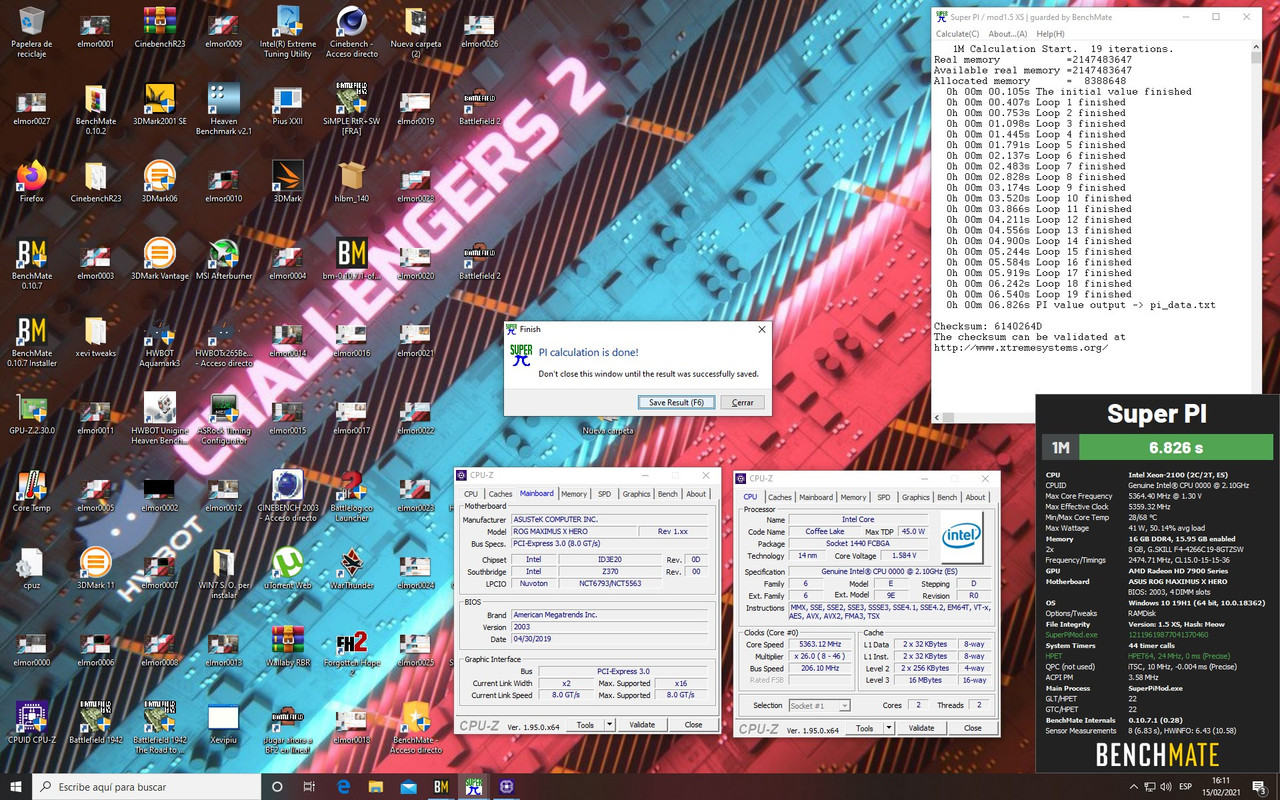Switch to Caches tab in the Mainboard CPU-Z window
Viewport: 1280px width, 800px height.
tap(500, 494)
